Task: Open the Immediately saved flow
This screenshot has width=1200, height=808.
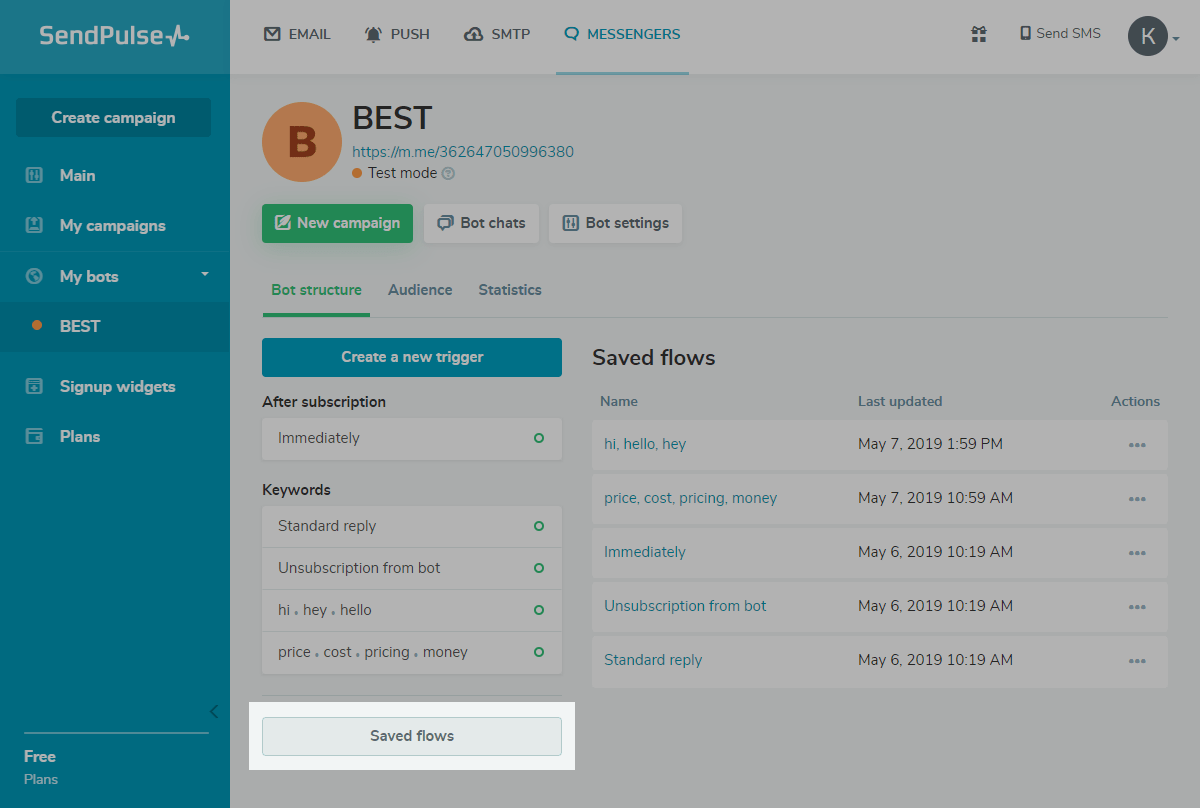Action: (x=645, y=552)
